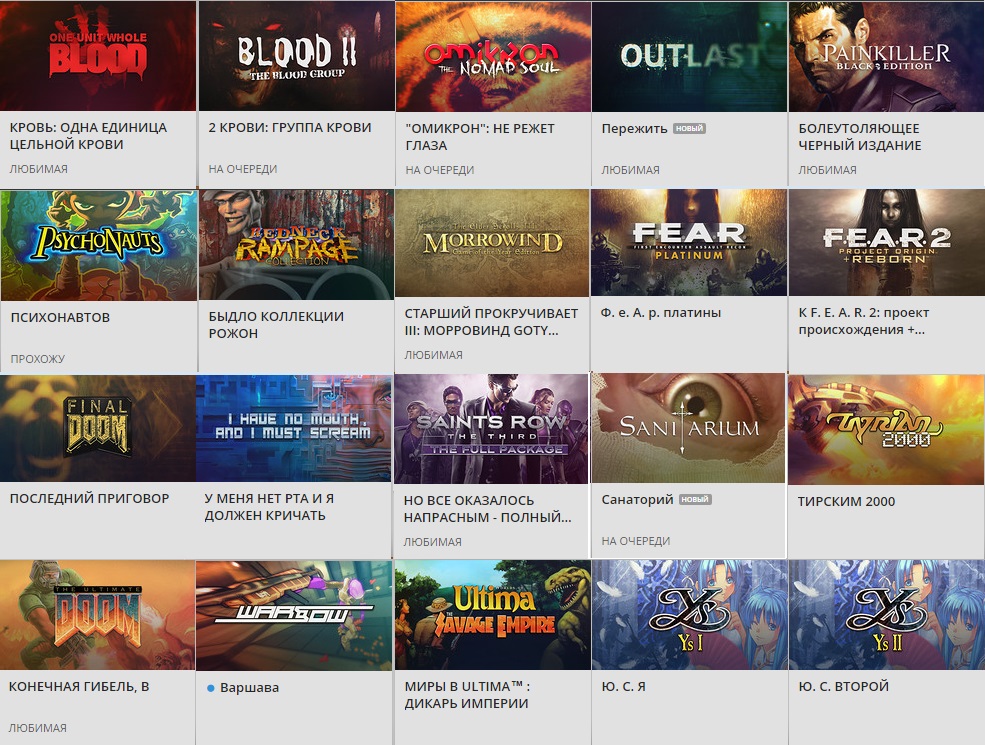Open the Painkiller Black Edition cover

(x=886, y=57)
